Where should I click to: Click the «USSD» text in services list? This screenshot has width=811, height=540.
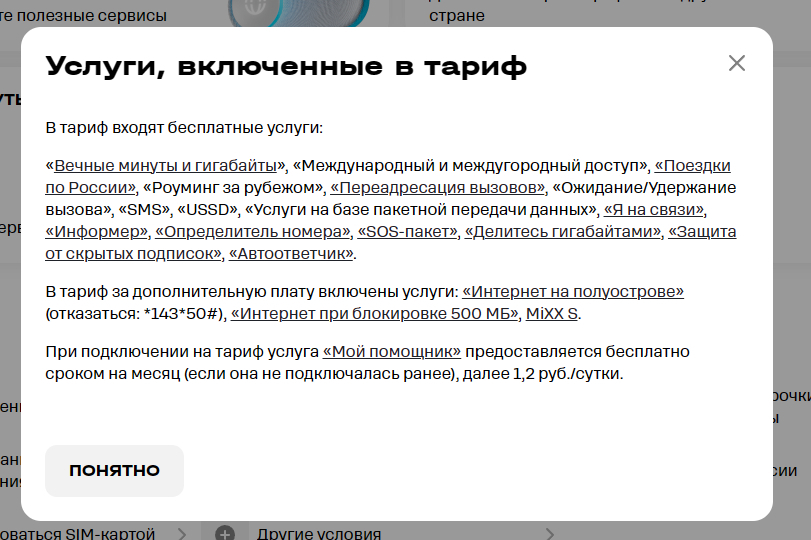pyautogui.click(x=208, y=209)
